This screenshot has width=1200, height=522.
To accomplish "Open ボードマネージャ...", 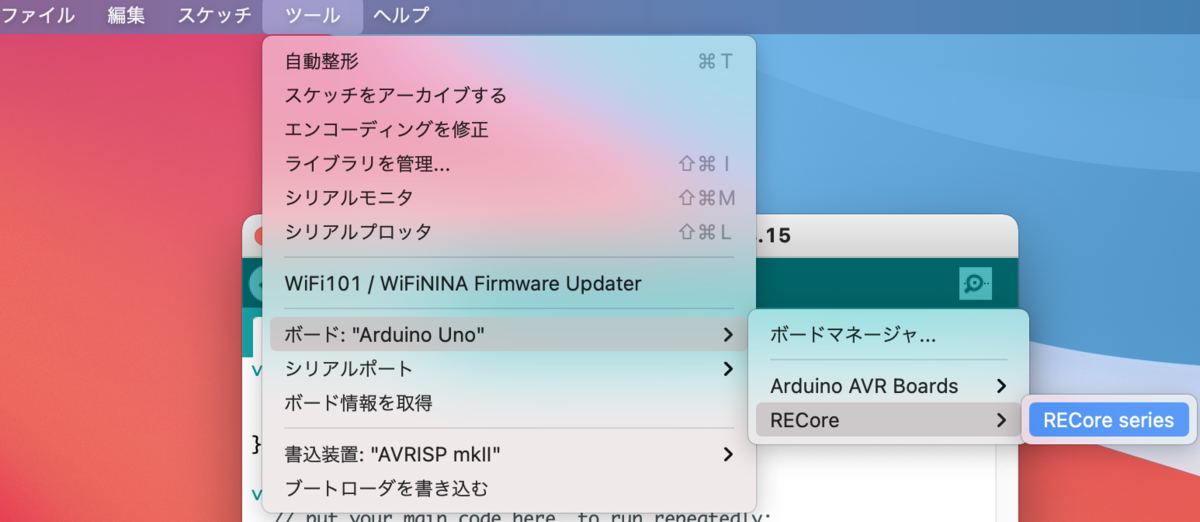I will click(888, 336).
